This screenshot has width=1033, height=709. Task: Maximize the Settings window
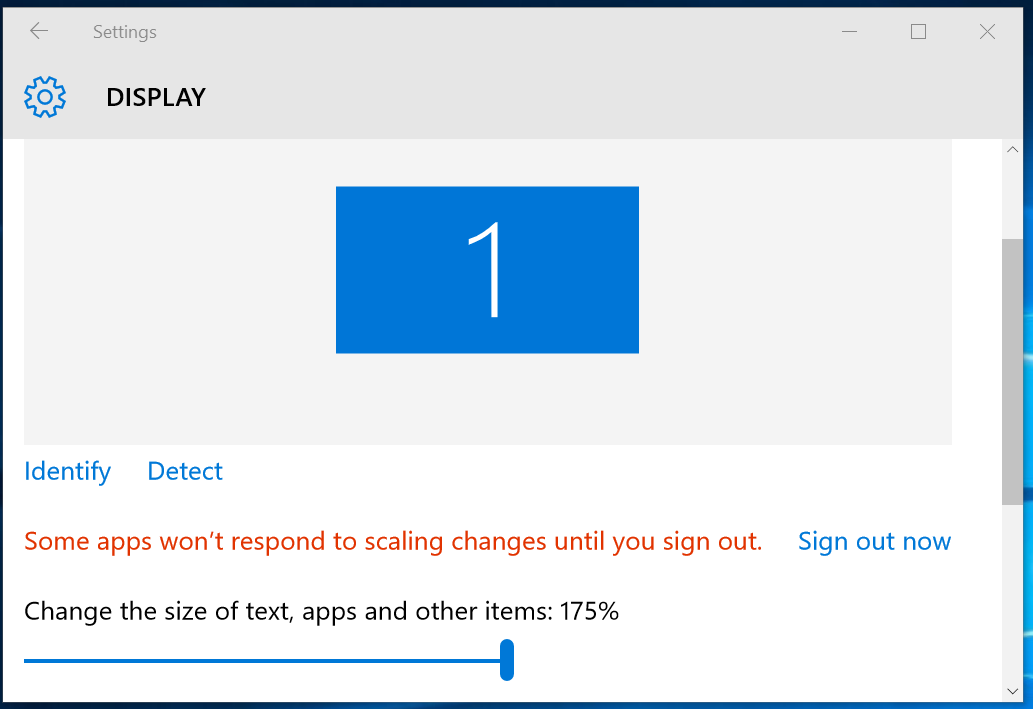click(918, 32)
